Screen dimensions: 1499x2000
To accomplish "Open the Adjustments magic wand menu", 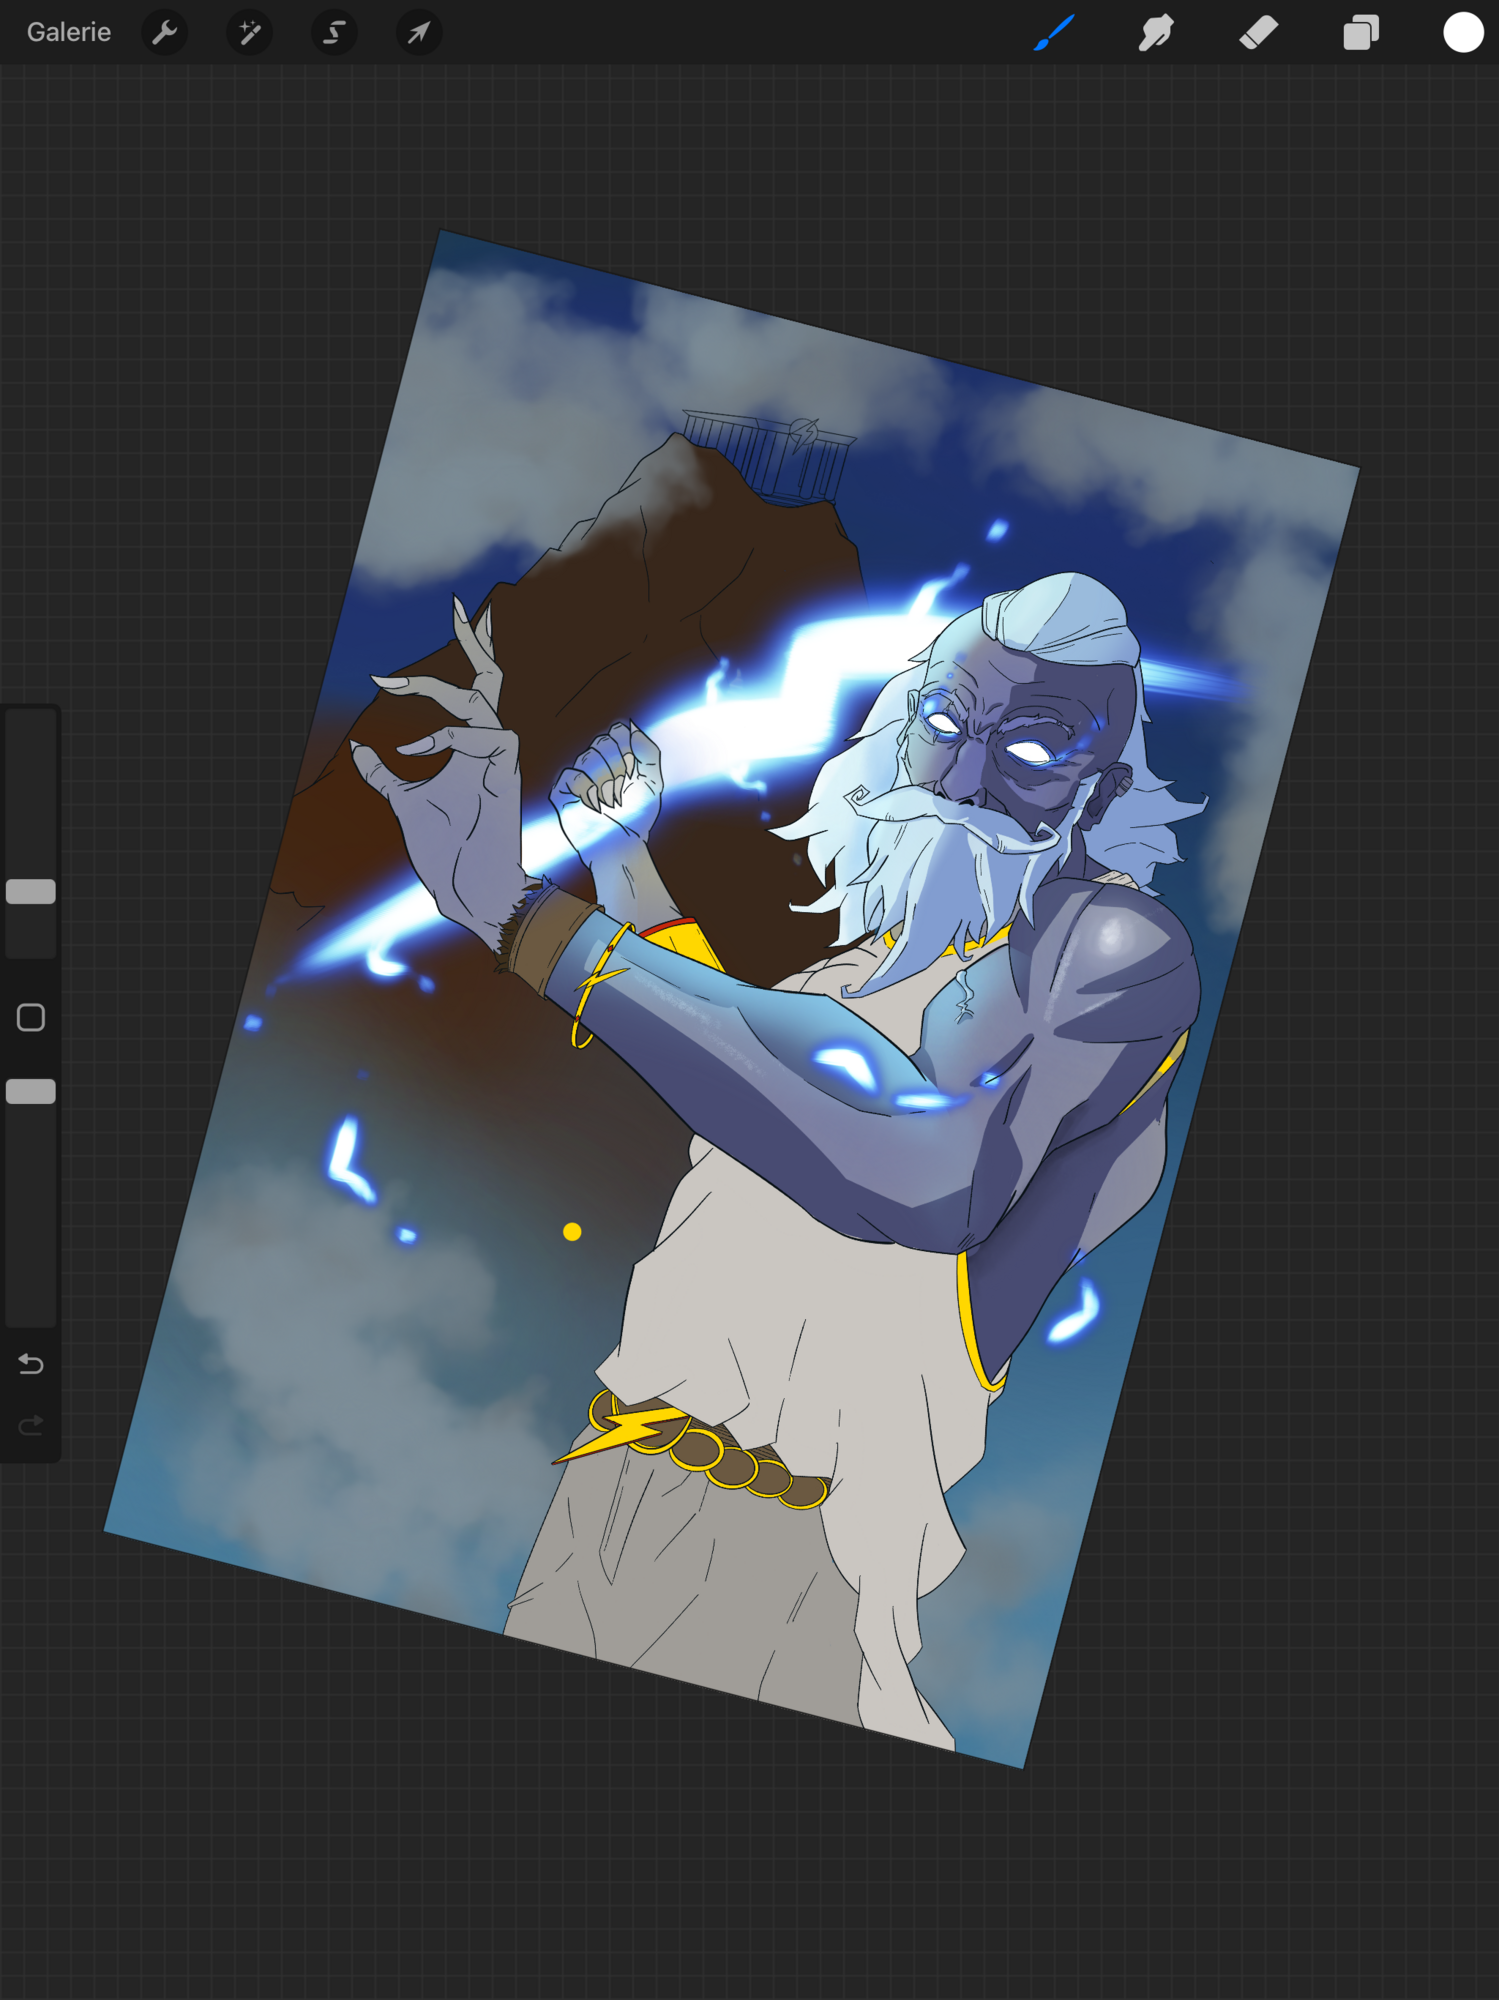I will [x=249, y=33].
